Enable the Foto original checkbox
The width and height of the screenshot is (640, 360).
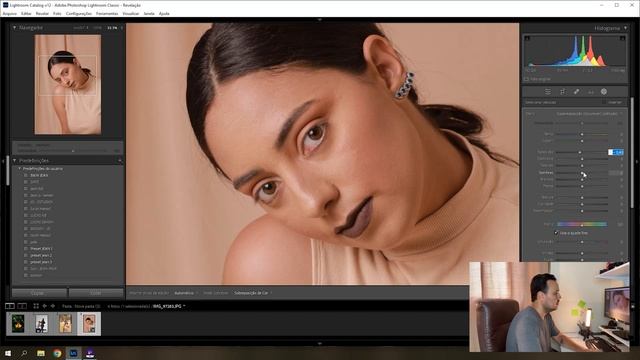pyautogui.click(x=527, y=79)
